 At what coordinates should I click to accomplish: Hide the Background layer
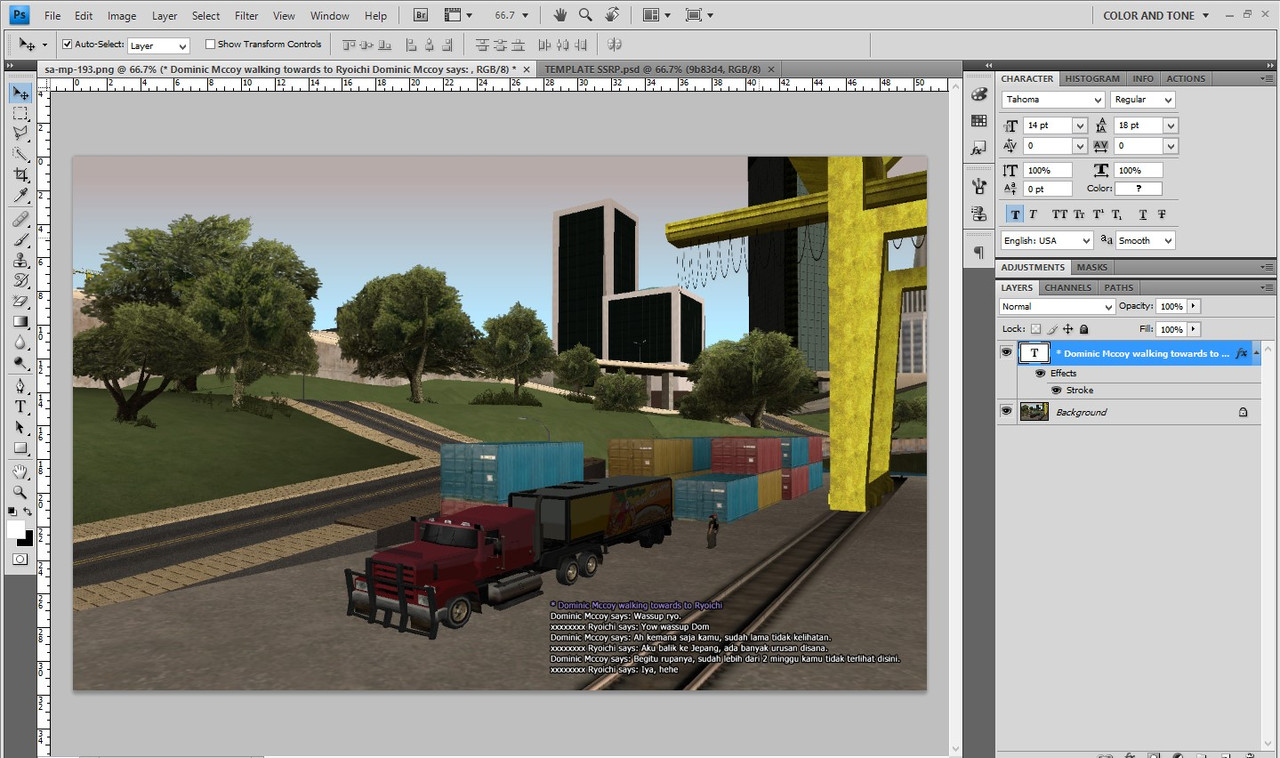pyautogui.click(x=1006, y=411)
